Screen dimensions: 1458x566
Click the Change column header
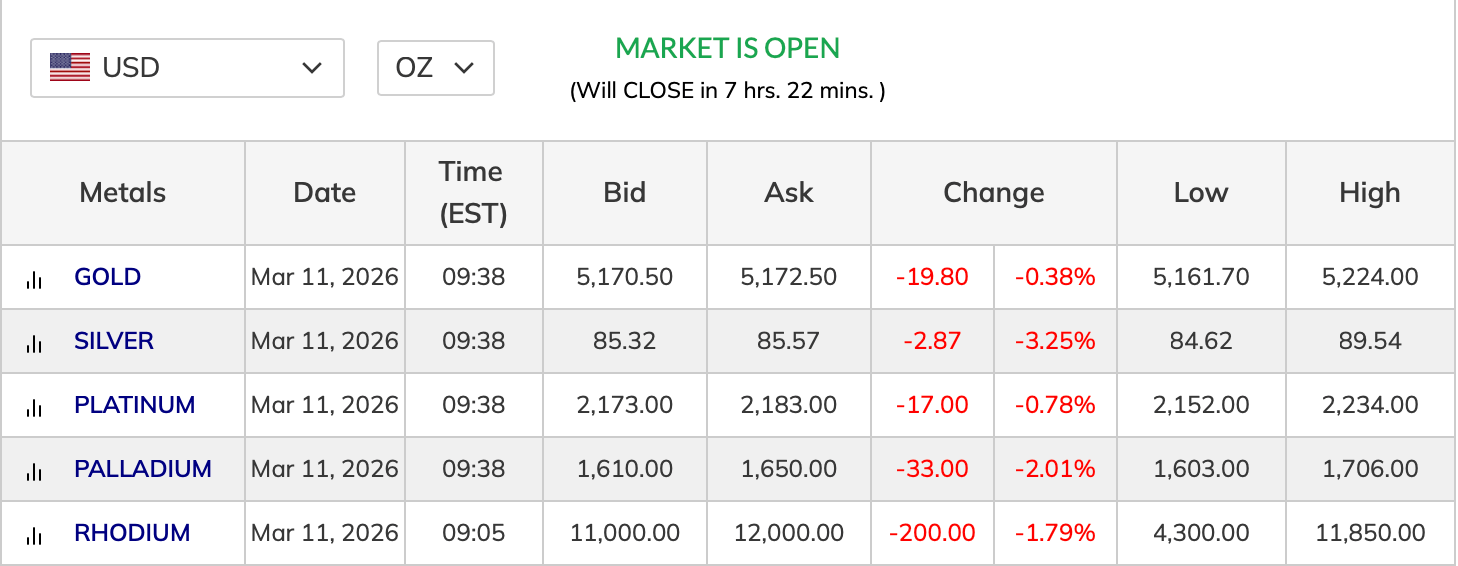[x=994, y=193]
